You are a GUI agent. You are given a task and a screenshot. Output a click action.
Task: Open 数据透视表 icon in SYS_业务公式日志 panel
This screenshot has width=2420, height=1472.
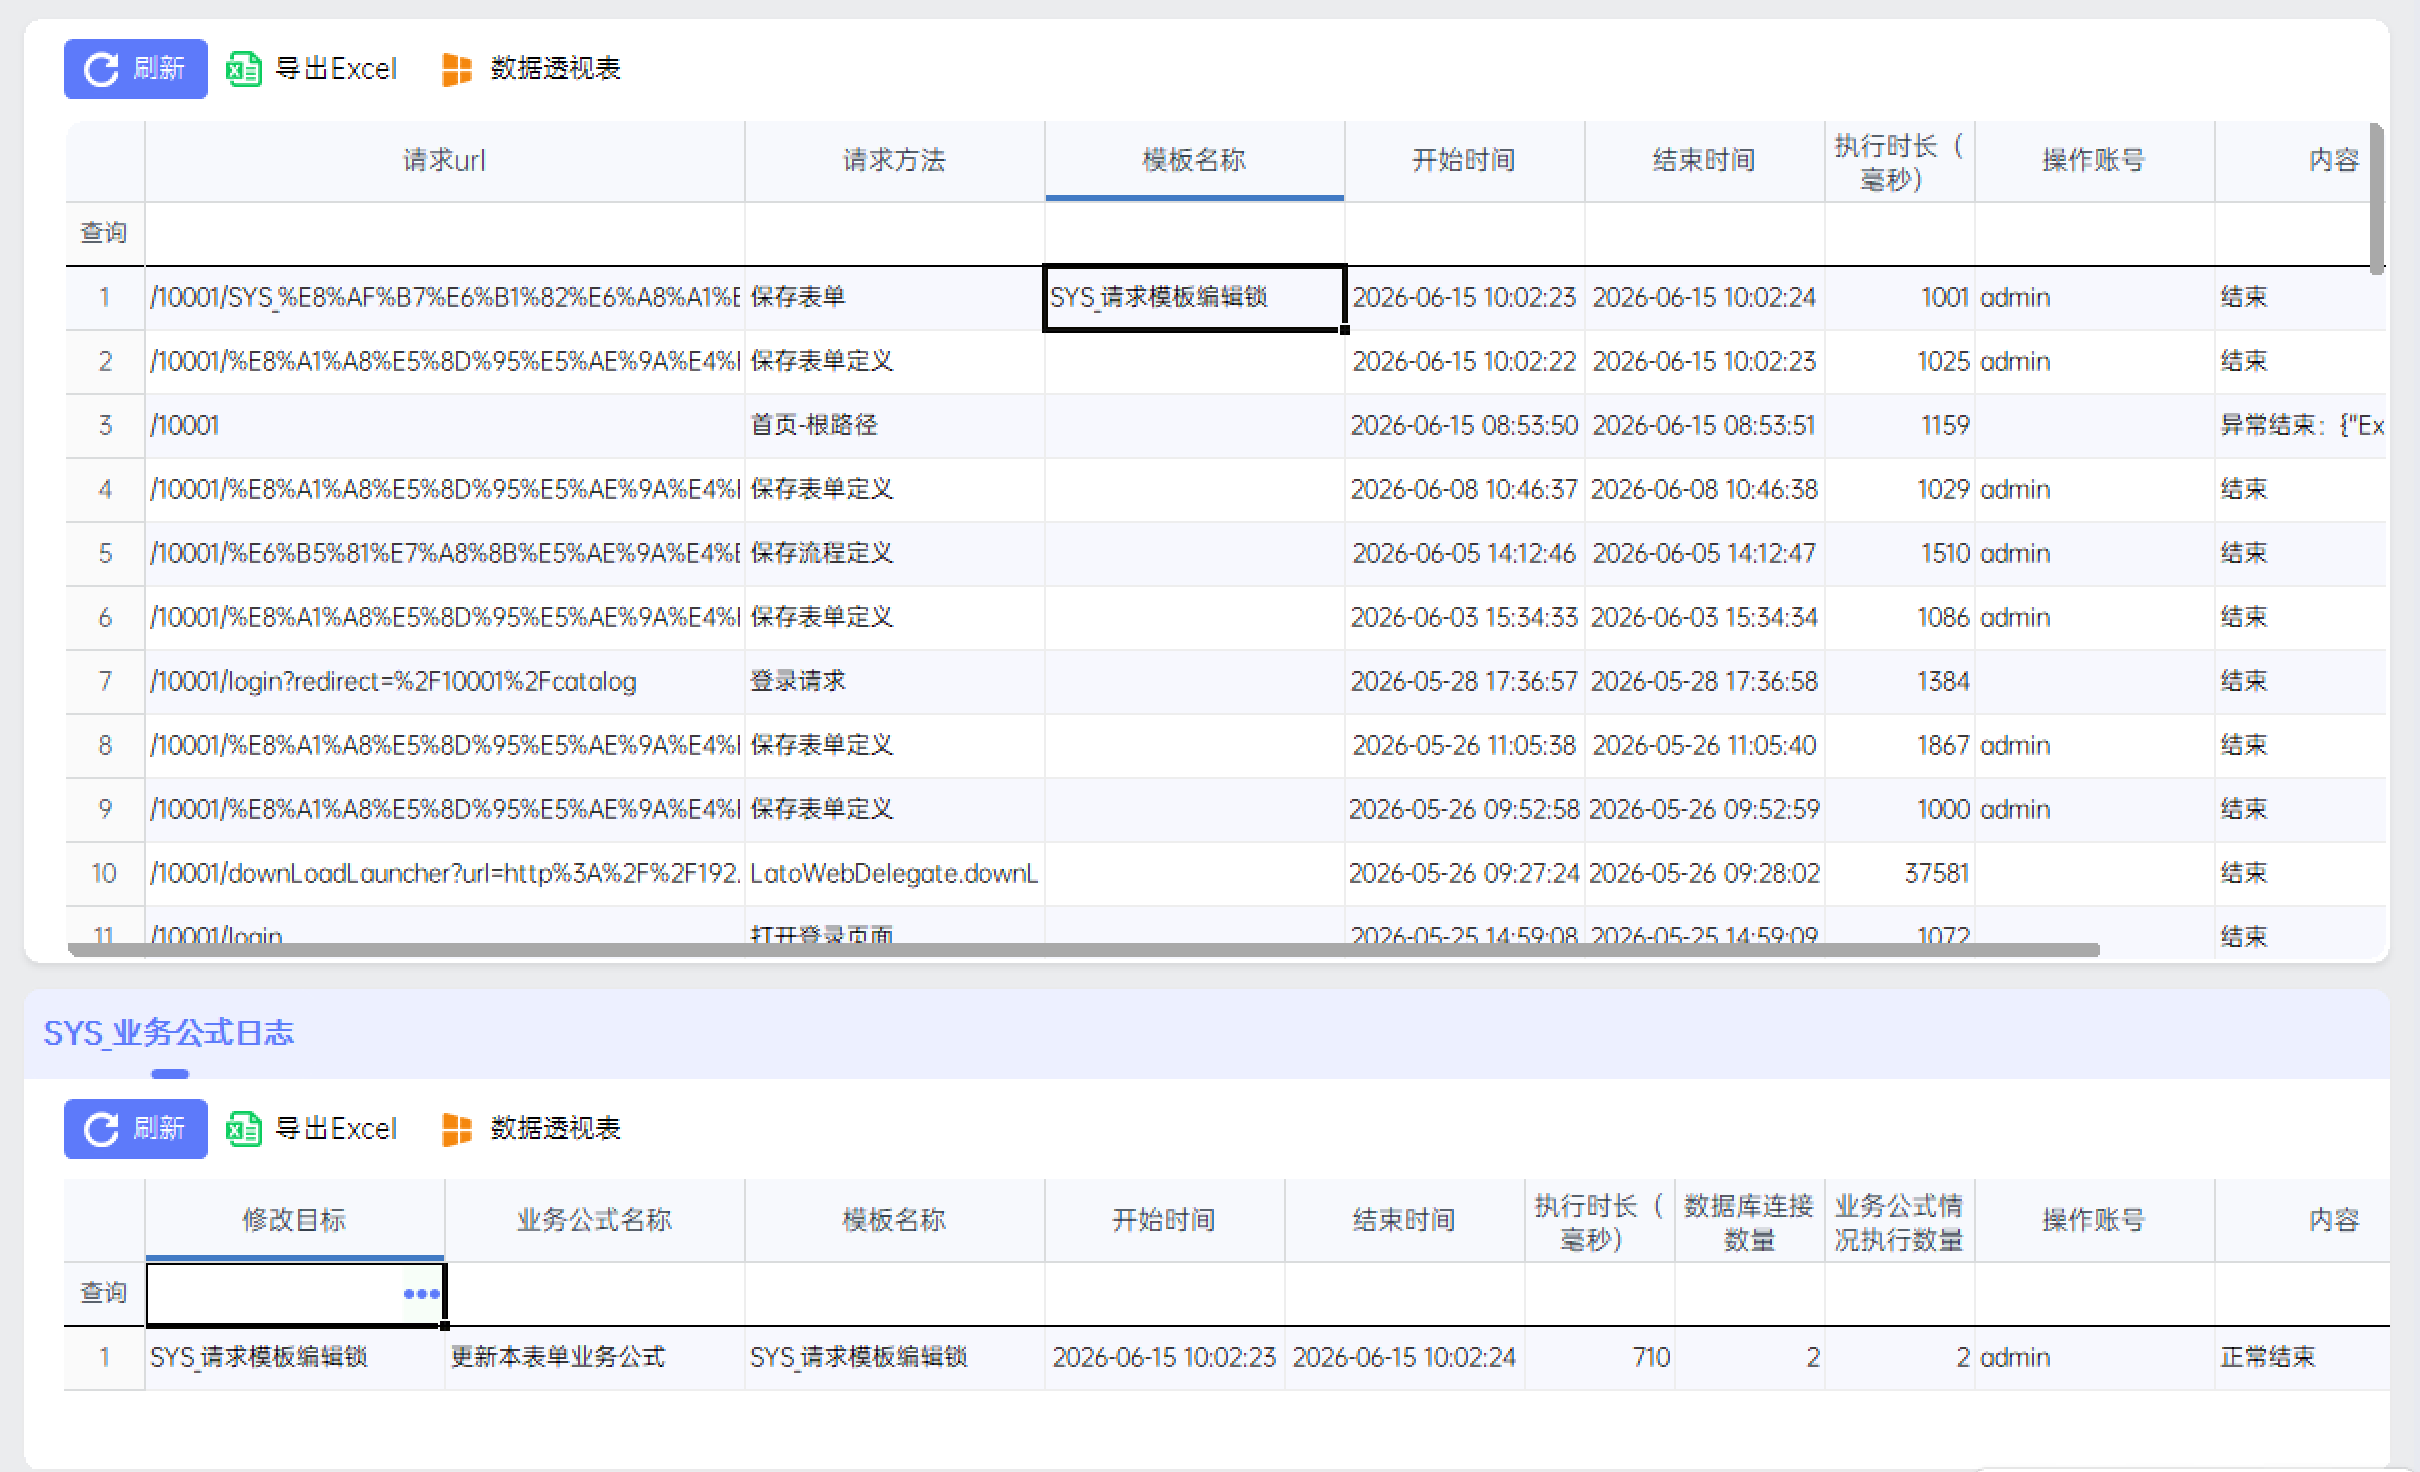click(457, 1129)
